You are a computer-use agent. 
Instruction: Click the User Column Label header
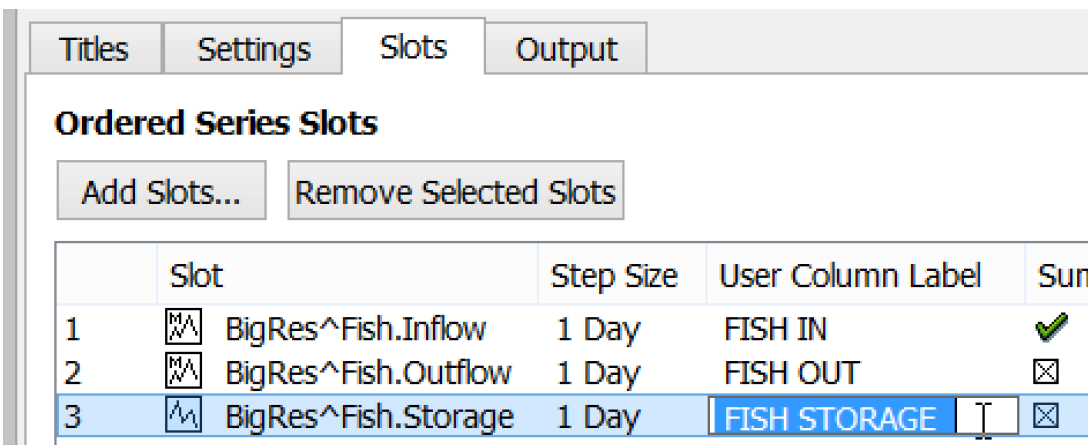coord(850,275)
